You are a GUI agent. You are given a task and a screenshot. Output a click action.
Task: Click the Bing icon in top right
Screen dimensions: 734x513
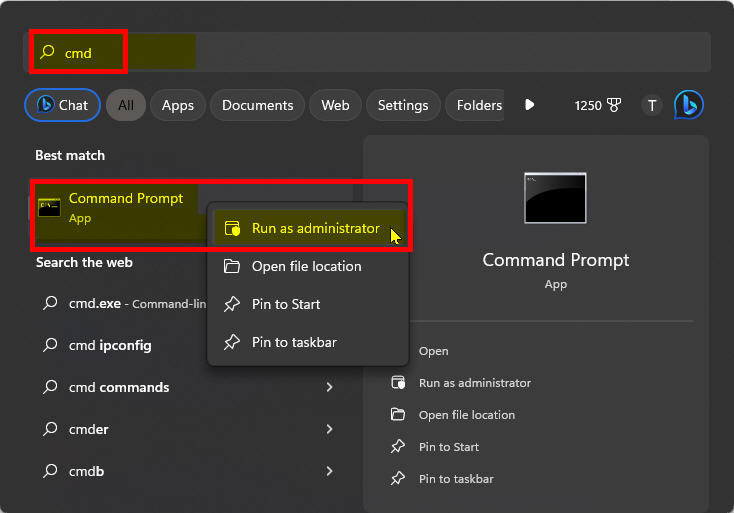pos(688,105)
